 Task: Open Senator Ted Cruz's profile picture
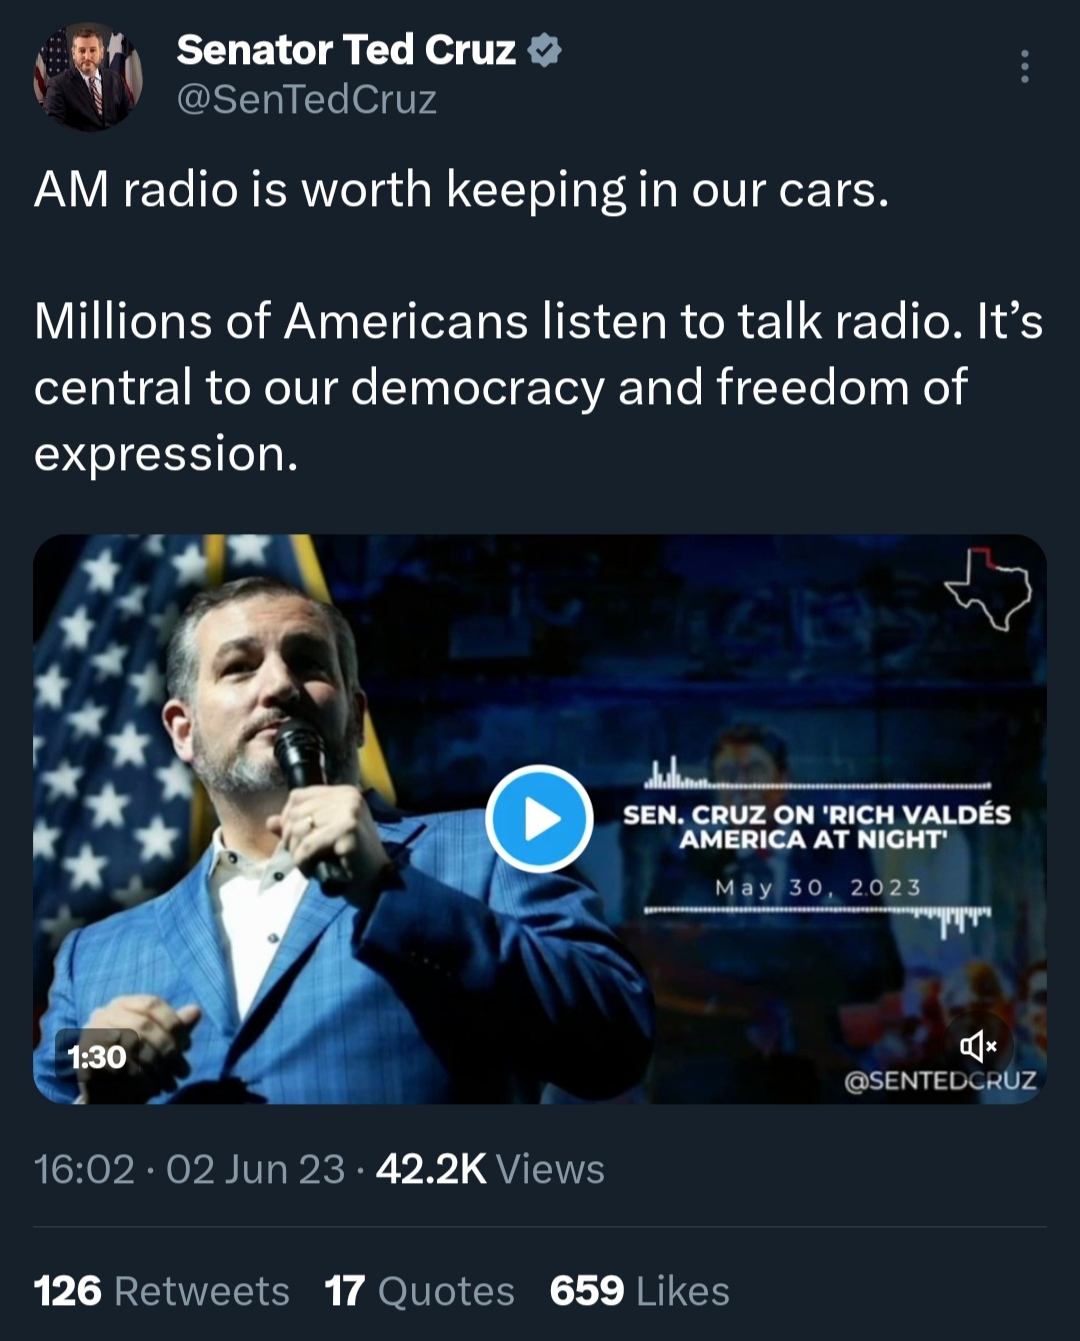click(88, 78)
